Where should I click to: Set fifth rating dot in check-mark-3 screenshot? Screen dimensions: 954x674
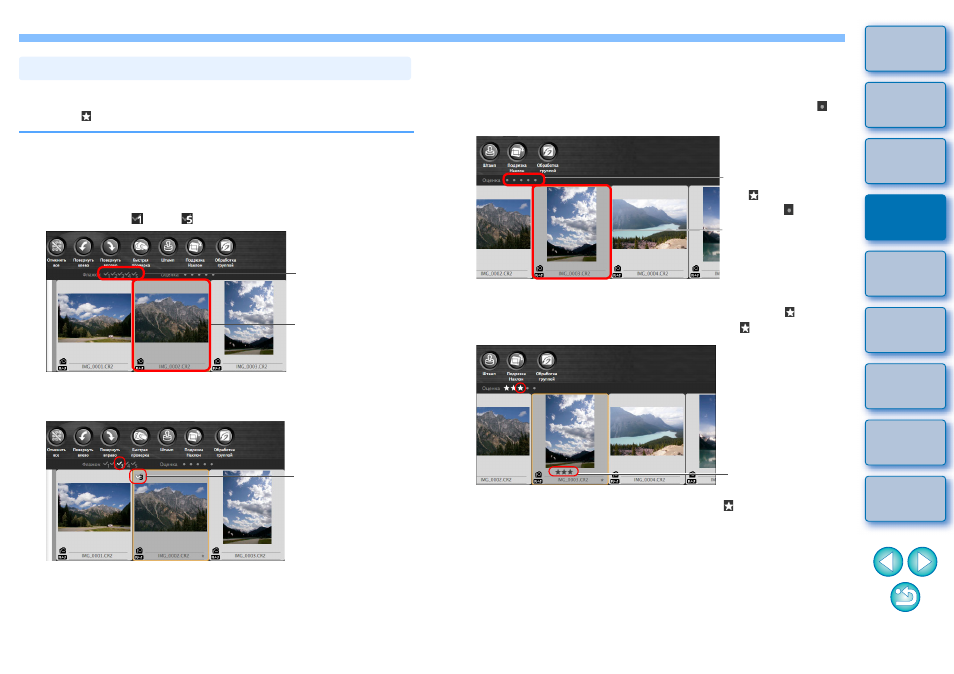pyautogui.click(x=212, y=464)
